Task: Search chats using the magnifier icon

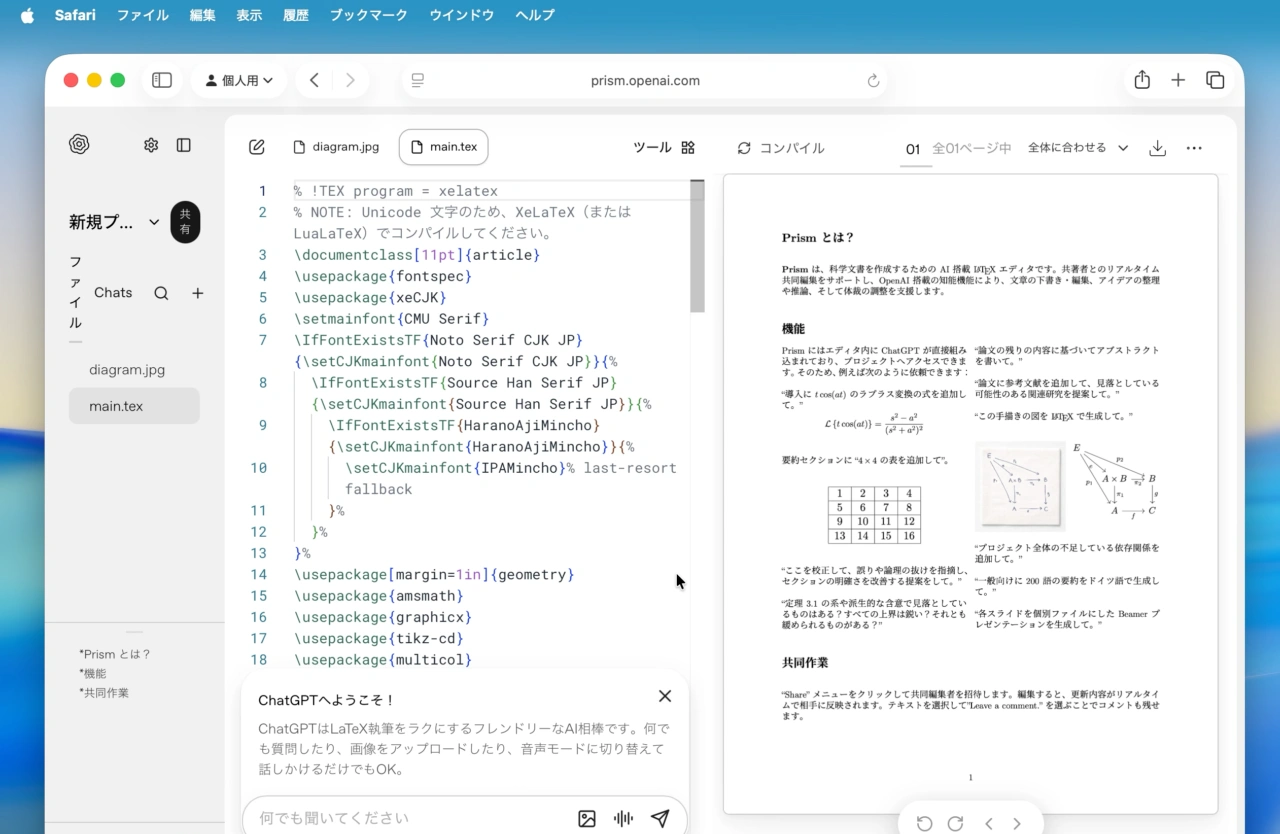Action: pos(160,293)
